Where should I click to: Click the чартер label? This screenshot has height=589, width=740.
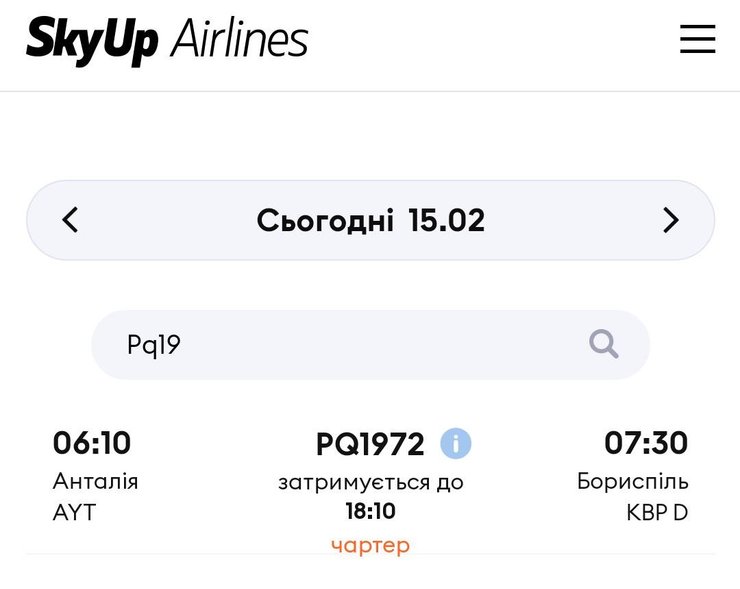370,545
